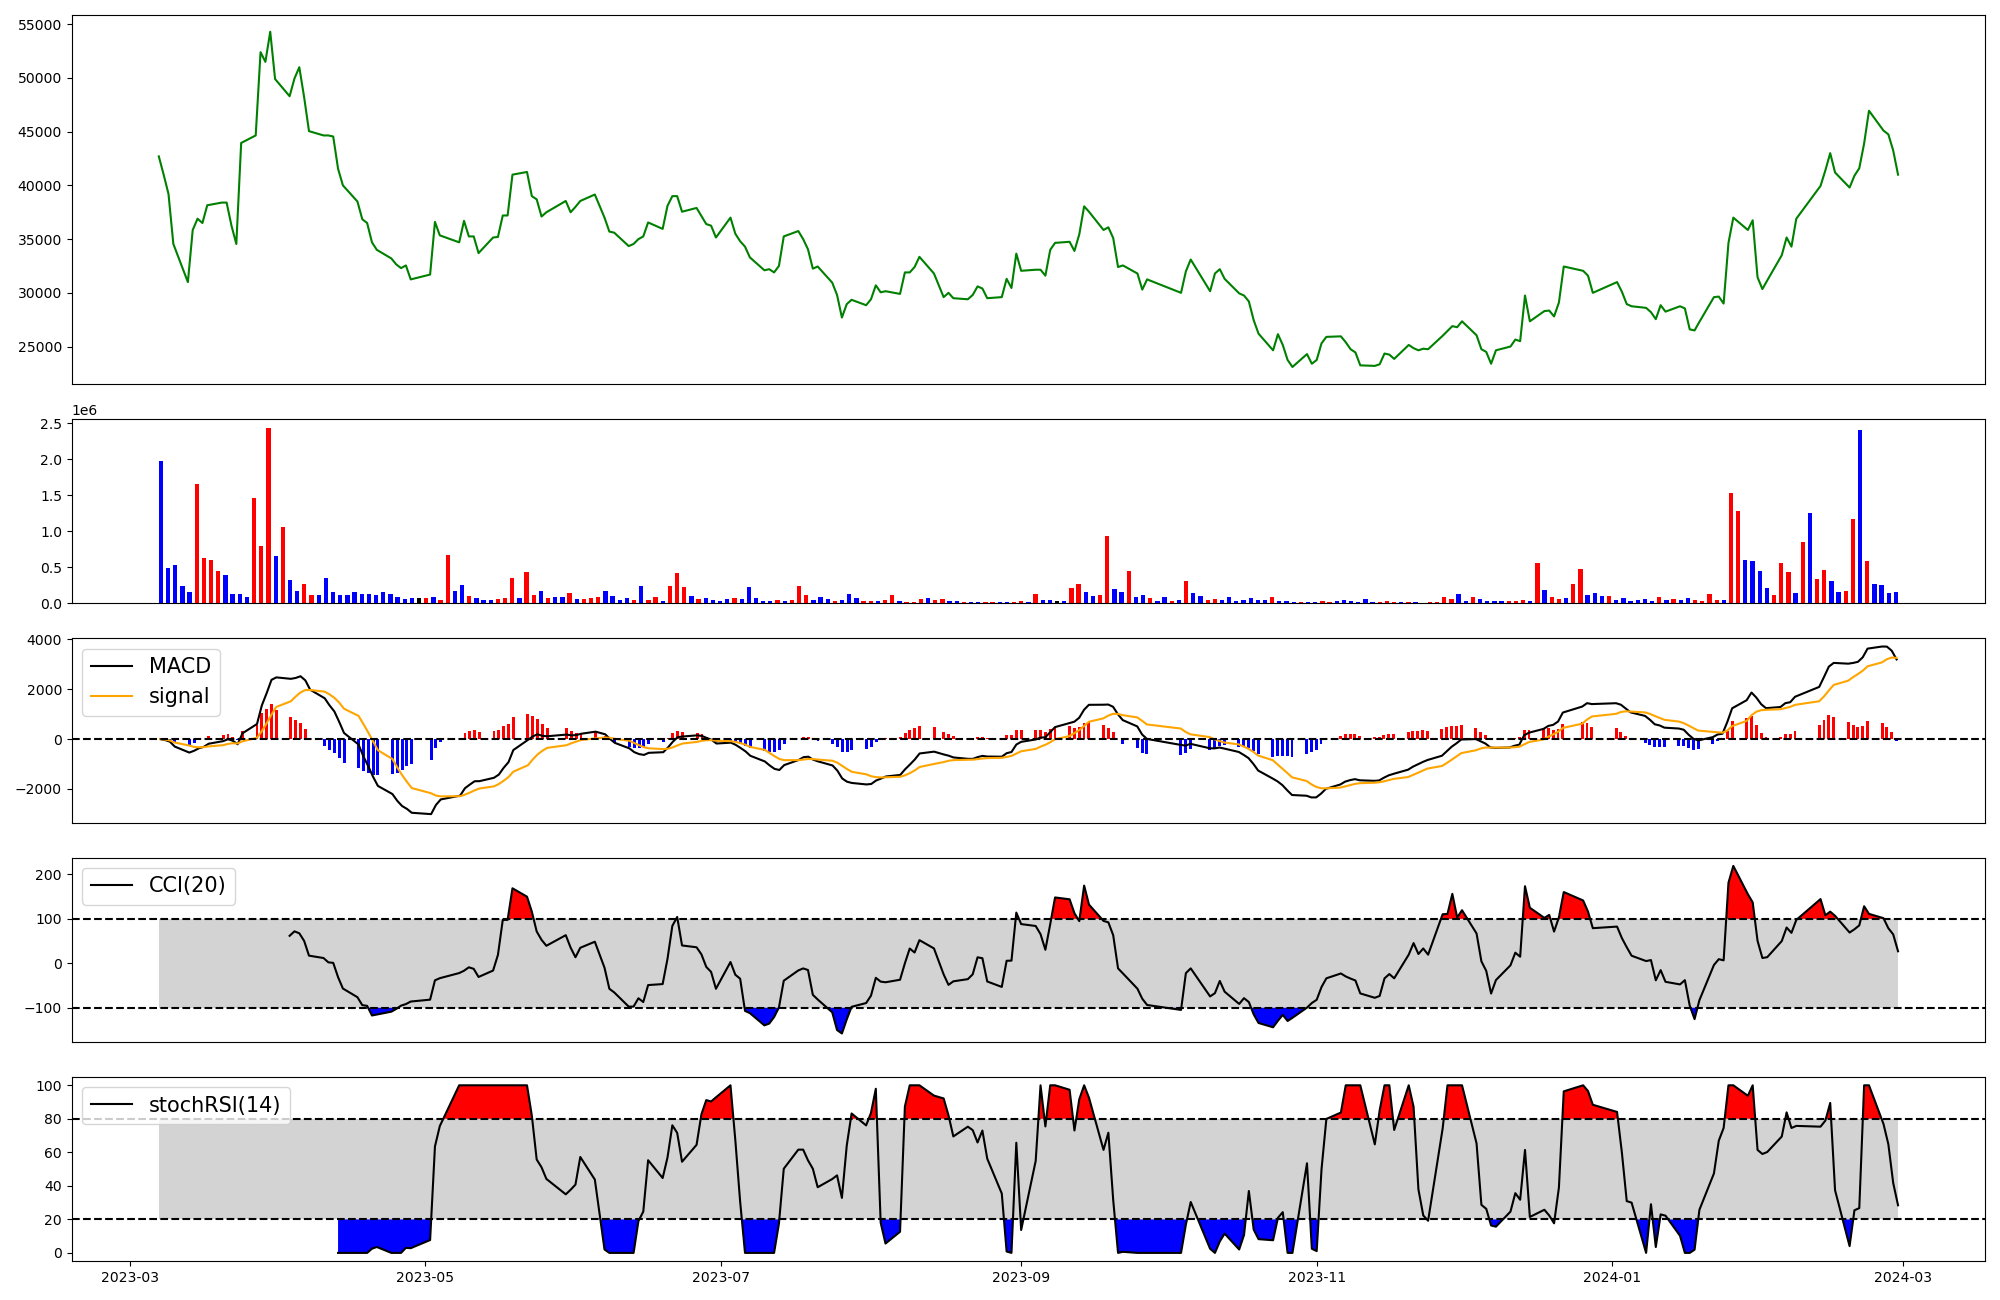Click the 2023-07 x-axis date label
Viewport: 2000px width, 1300px height.
(x=721, y=1277)
